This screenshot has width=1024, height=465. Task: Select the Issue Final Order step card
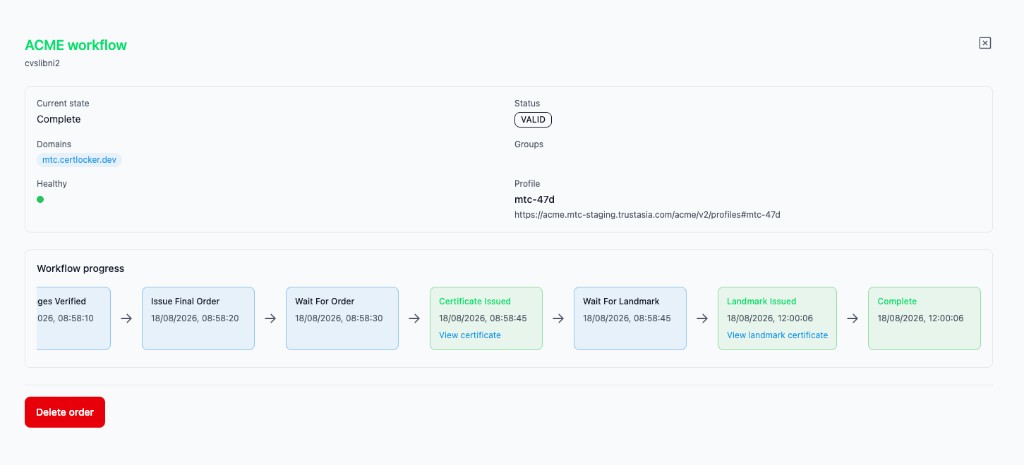coord(199,318)
